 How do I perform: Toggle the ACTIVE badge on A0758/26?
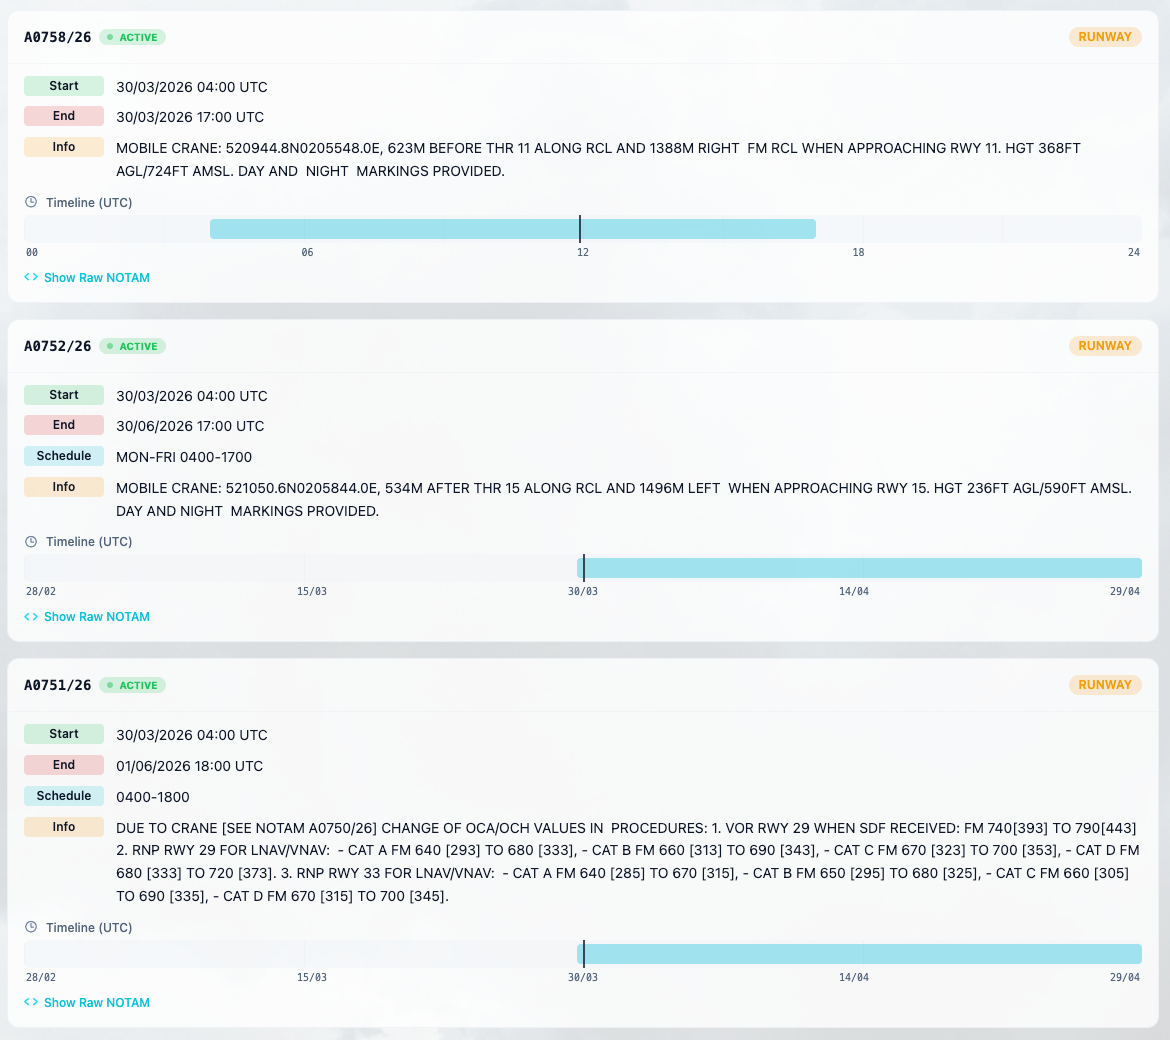[x=133, y=37]
